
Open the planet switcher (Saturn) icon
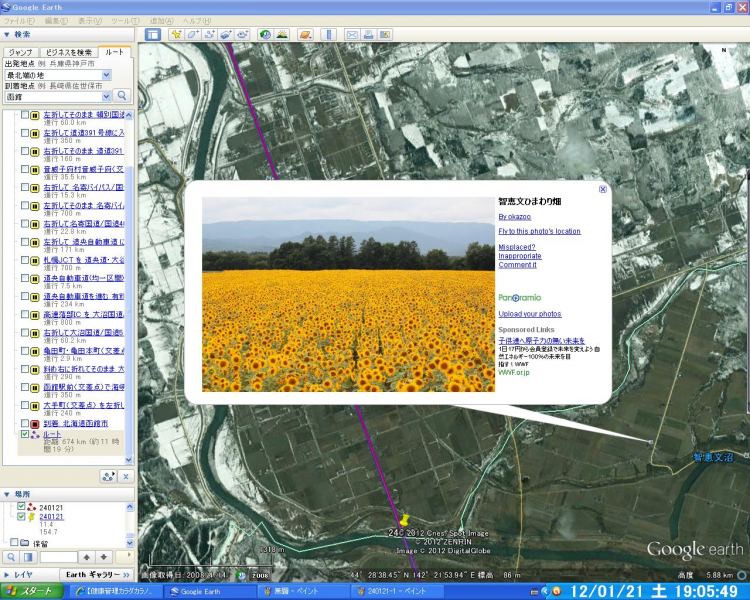tap(305, 34)
